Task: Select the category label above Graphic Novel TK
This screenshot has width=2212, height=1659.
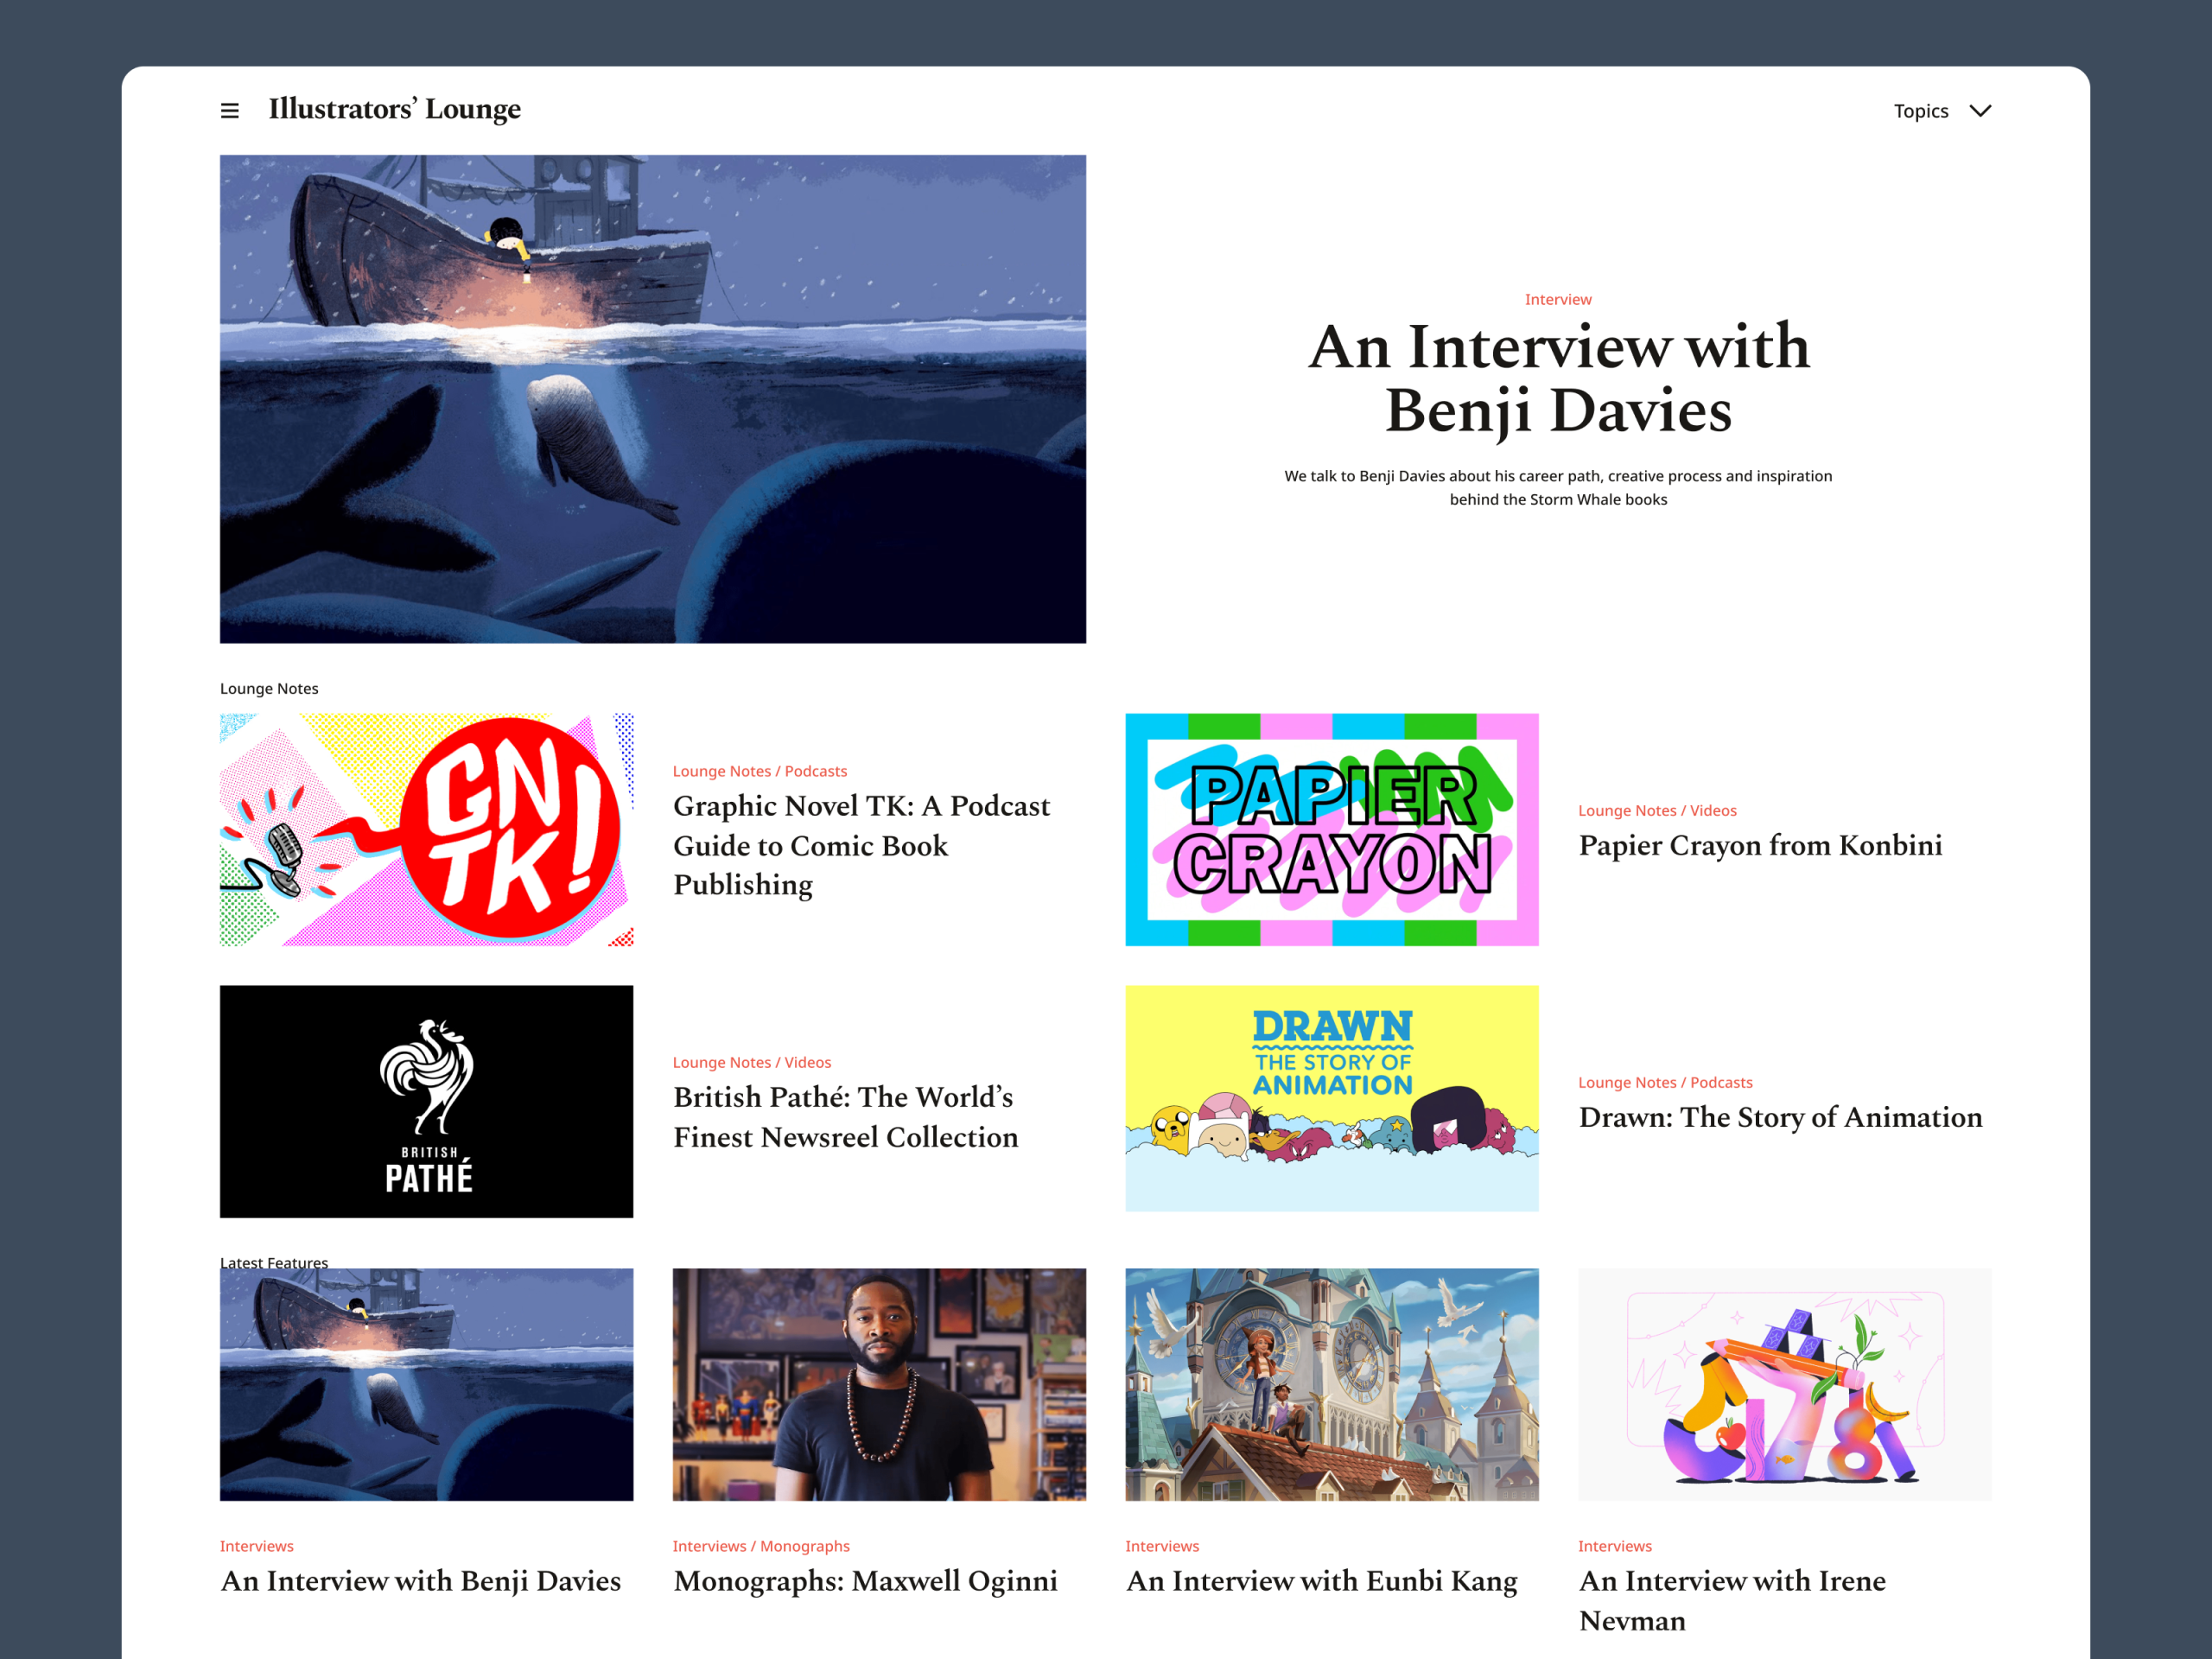Action: pos(760,771)
